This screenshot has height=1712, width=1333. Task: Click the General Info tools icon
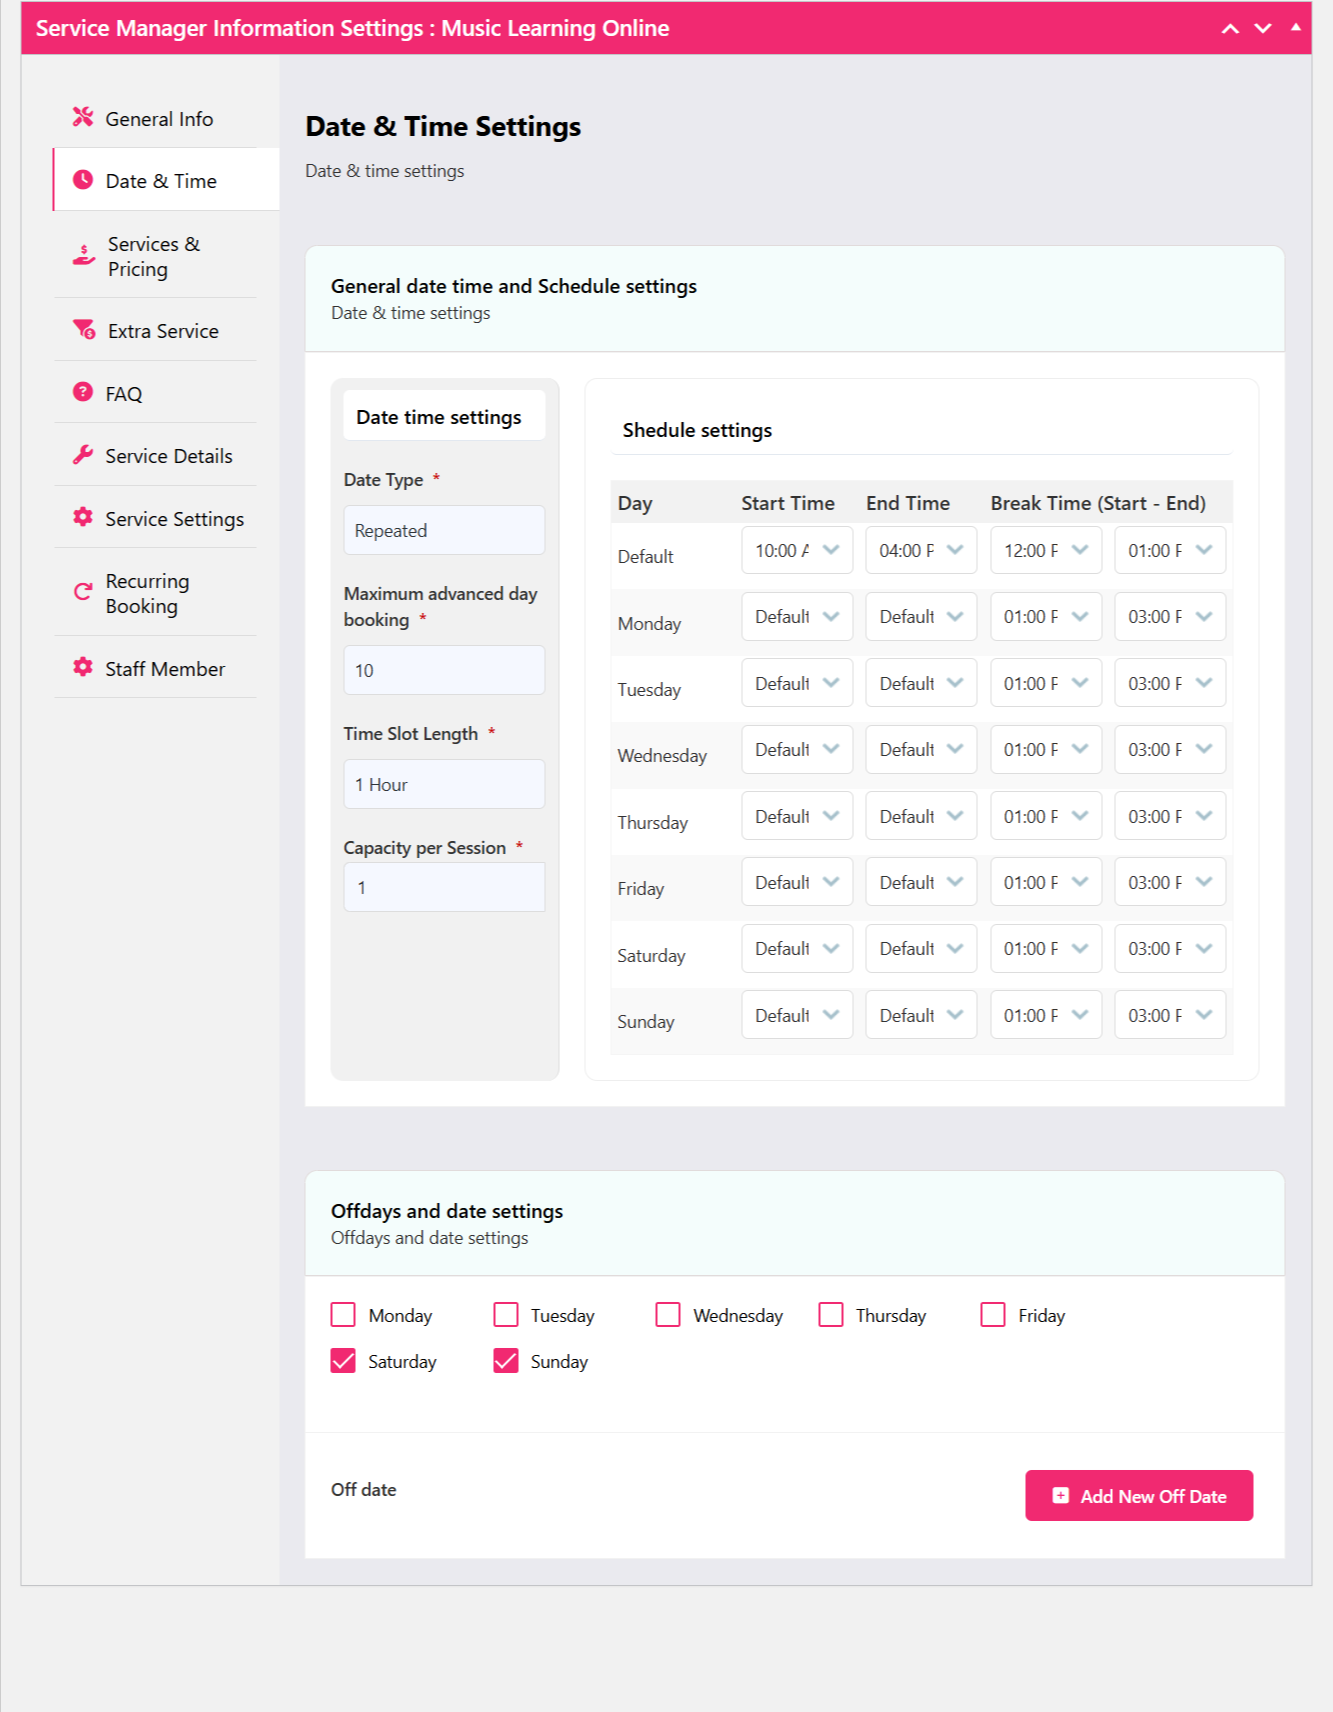click(83, 118)
